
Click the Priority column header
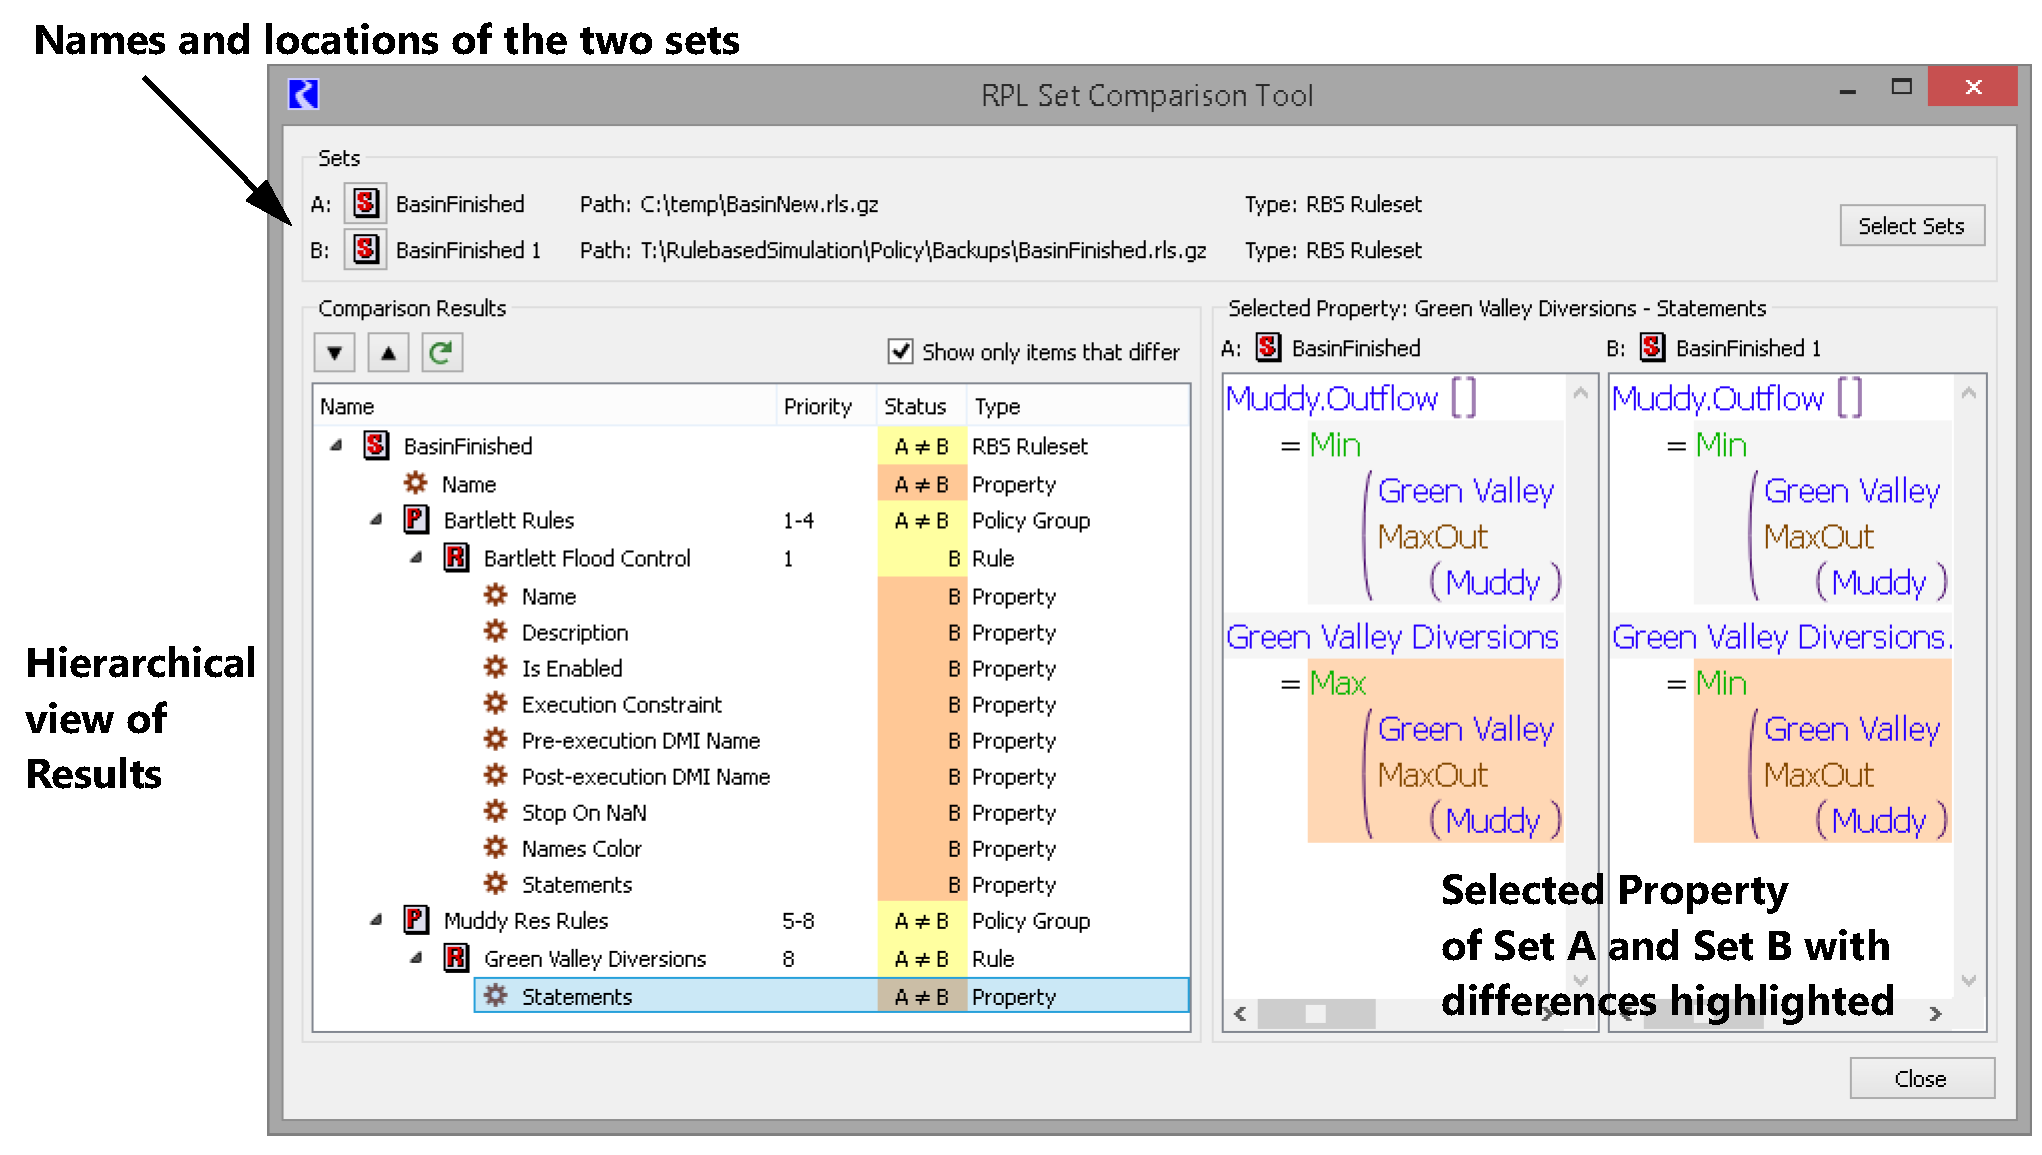coord(817,406)
